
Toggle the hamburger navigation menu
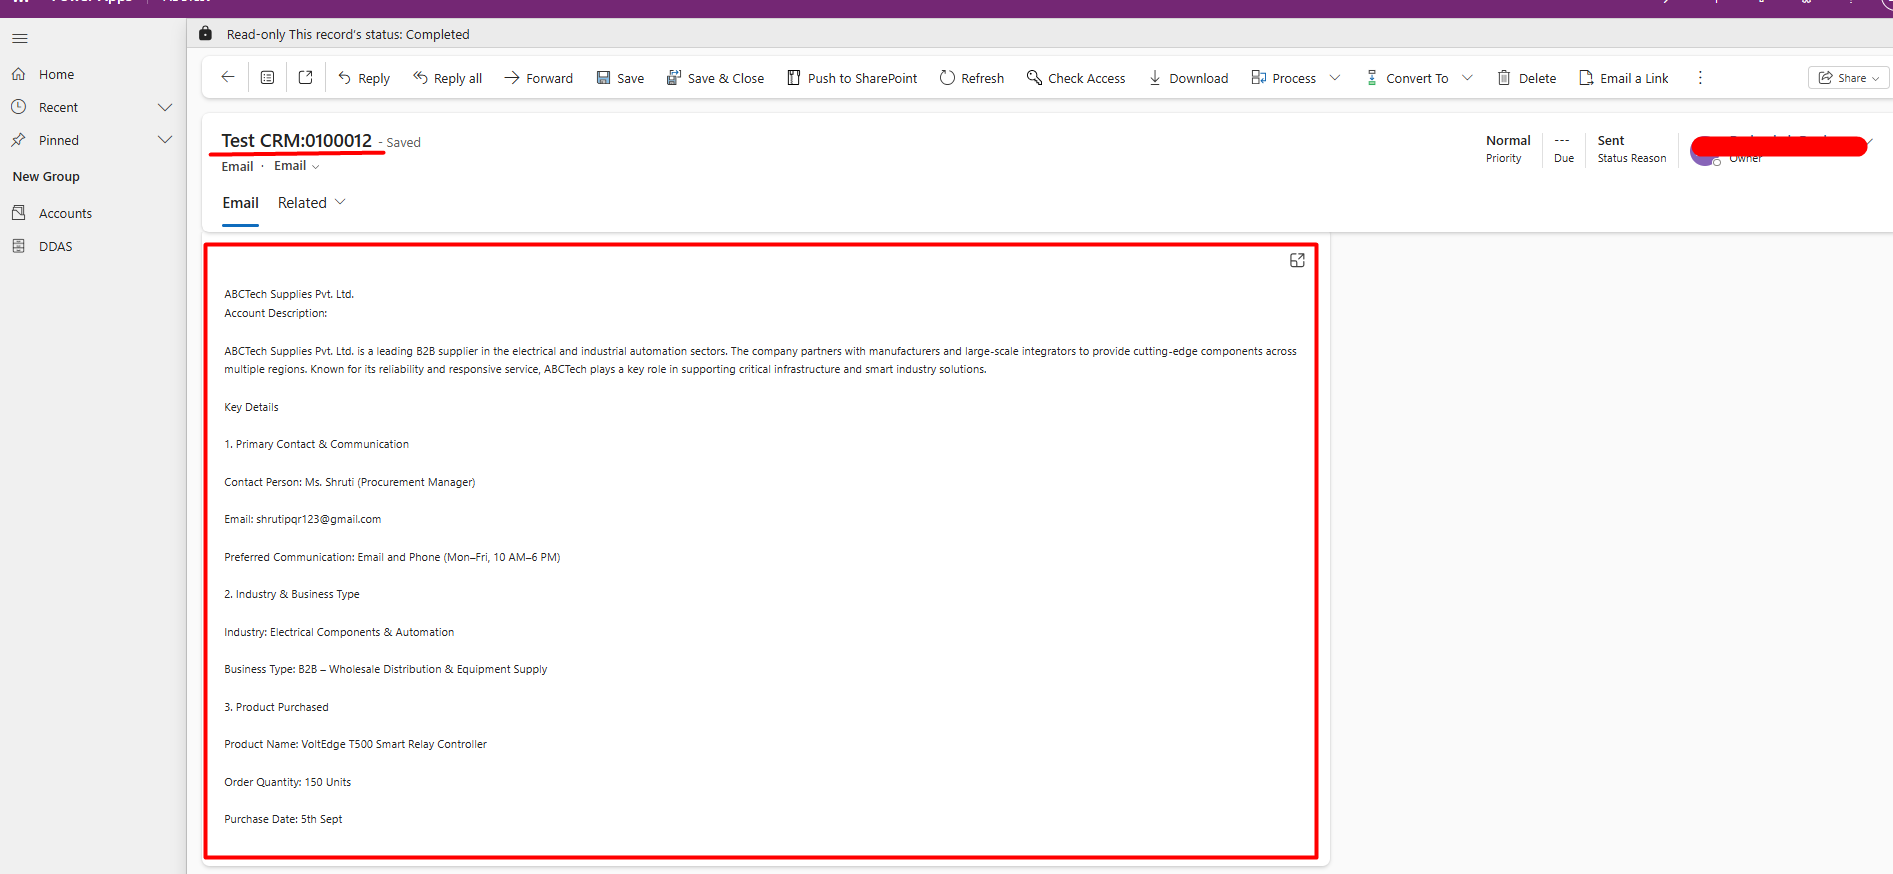click(20, 39)
